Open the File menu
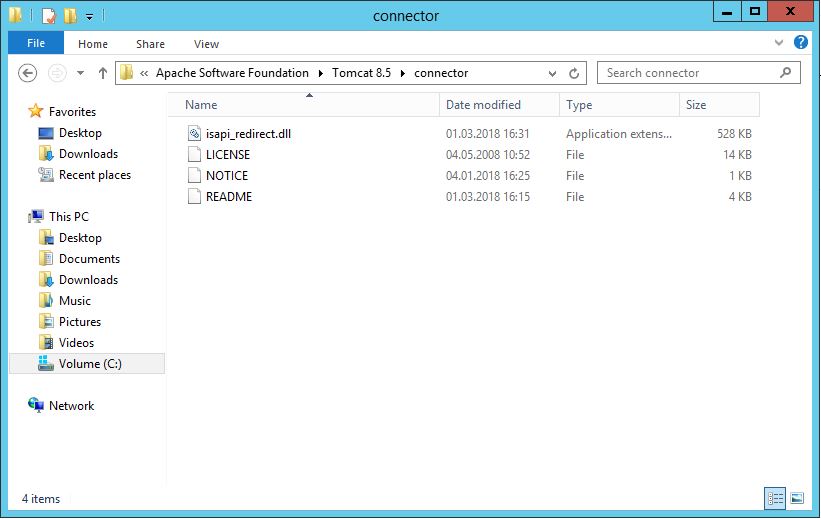The height and width of the screenshot is (519, 821). [36, 44]
